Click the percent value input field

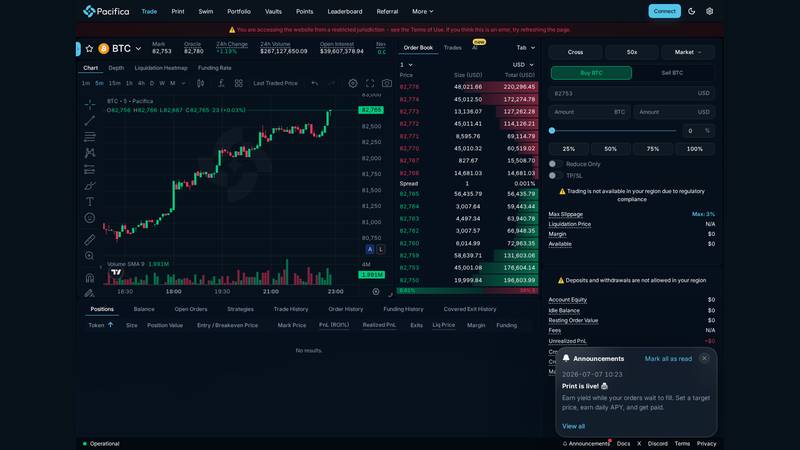[697, 131]
